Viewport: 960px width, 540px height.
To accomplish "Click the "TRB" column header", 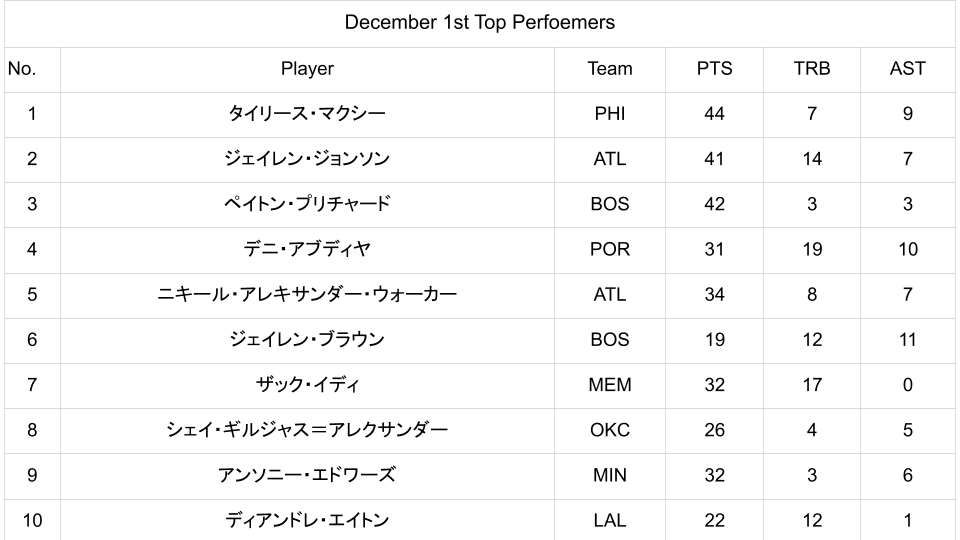I will click(x=811, y=69).
